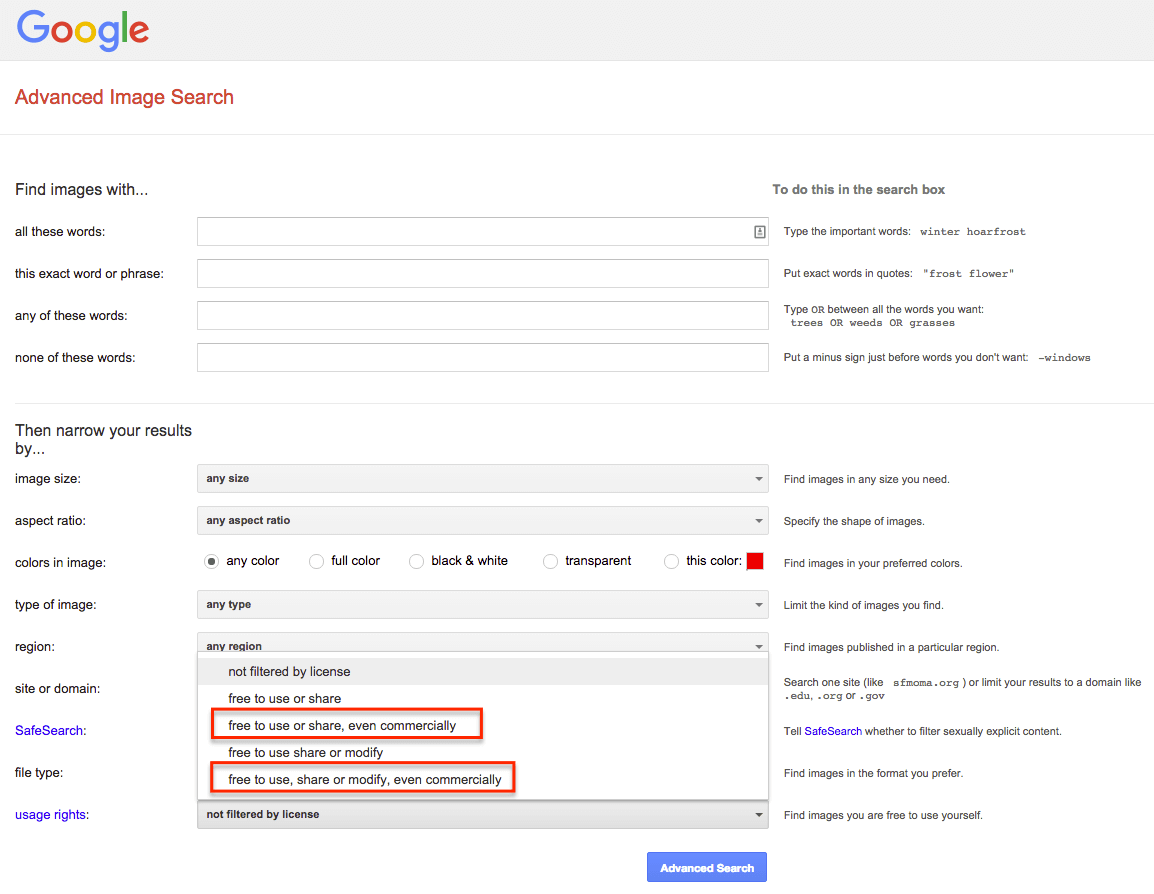Open the image size dropdown
Screen dimensions: 1154x894
483,478
